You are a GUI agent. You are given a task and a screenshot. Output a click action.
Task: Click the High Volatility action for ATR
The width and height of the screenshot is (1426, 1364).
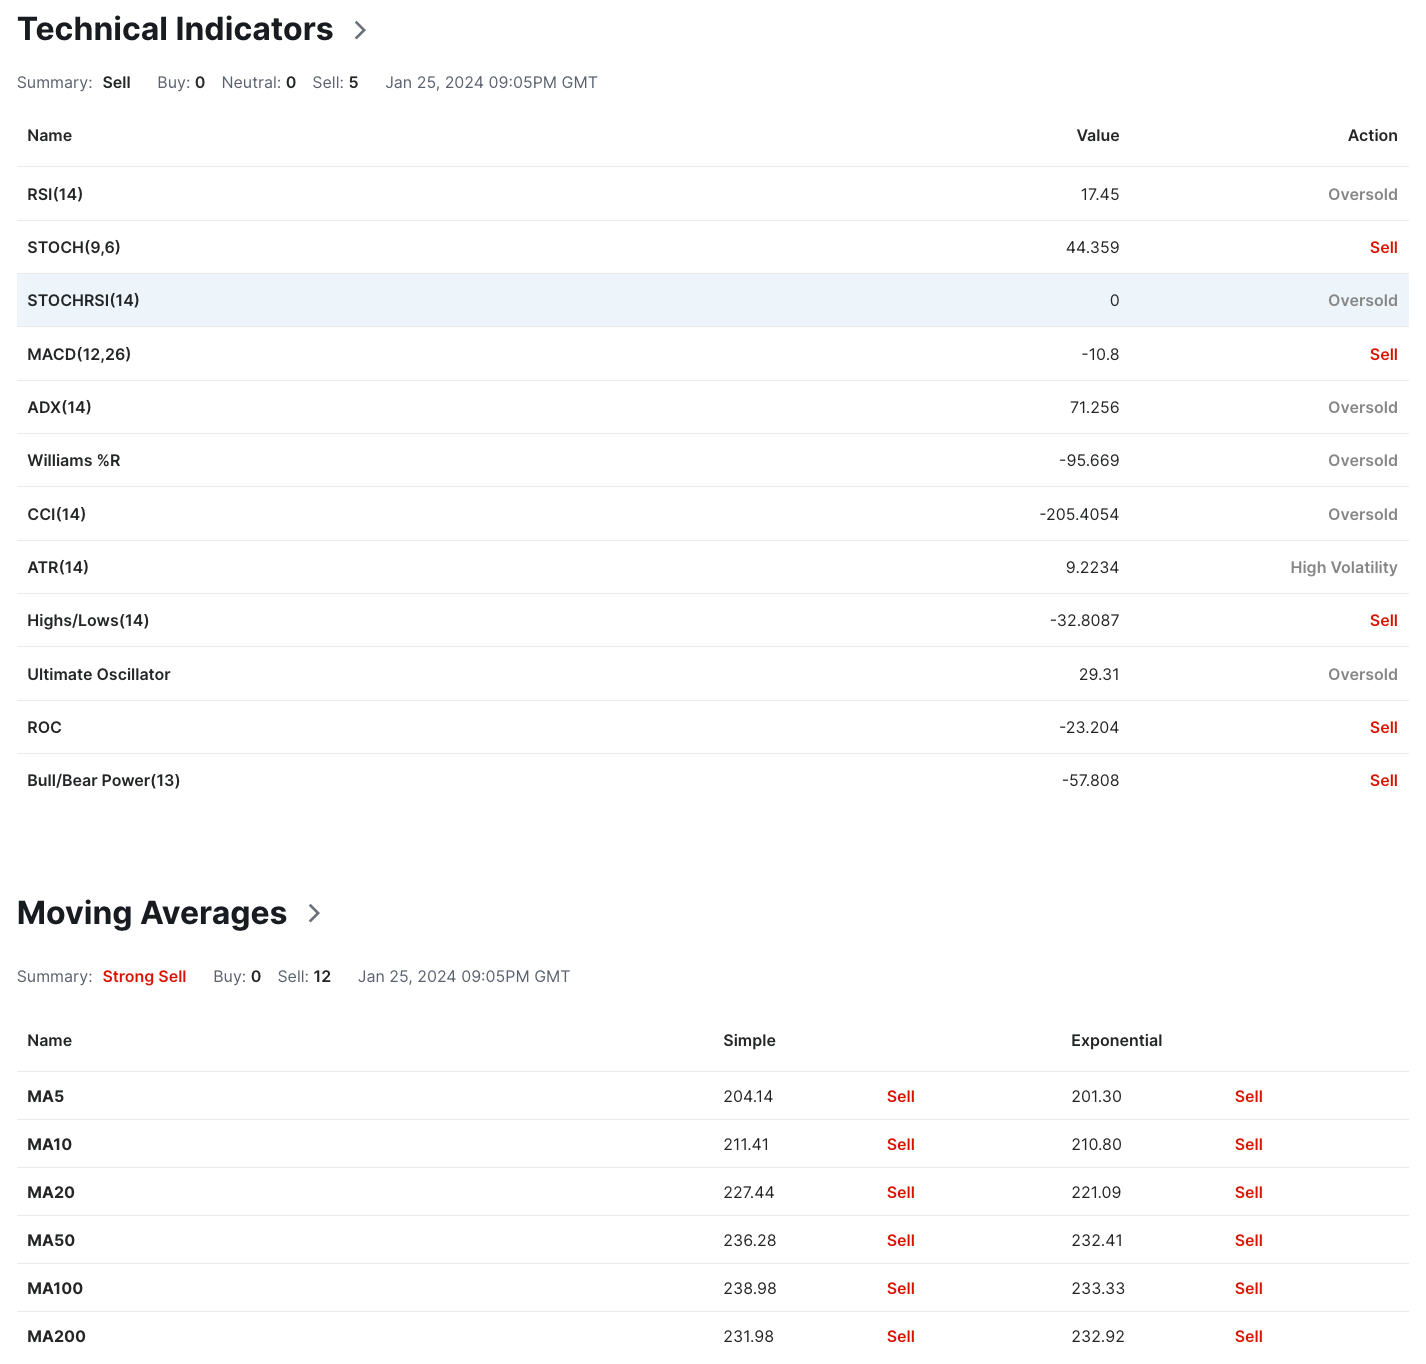1344,567
